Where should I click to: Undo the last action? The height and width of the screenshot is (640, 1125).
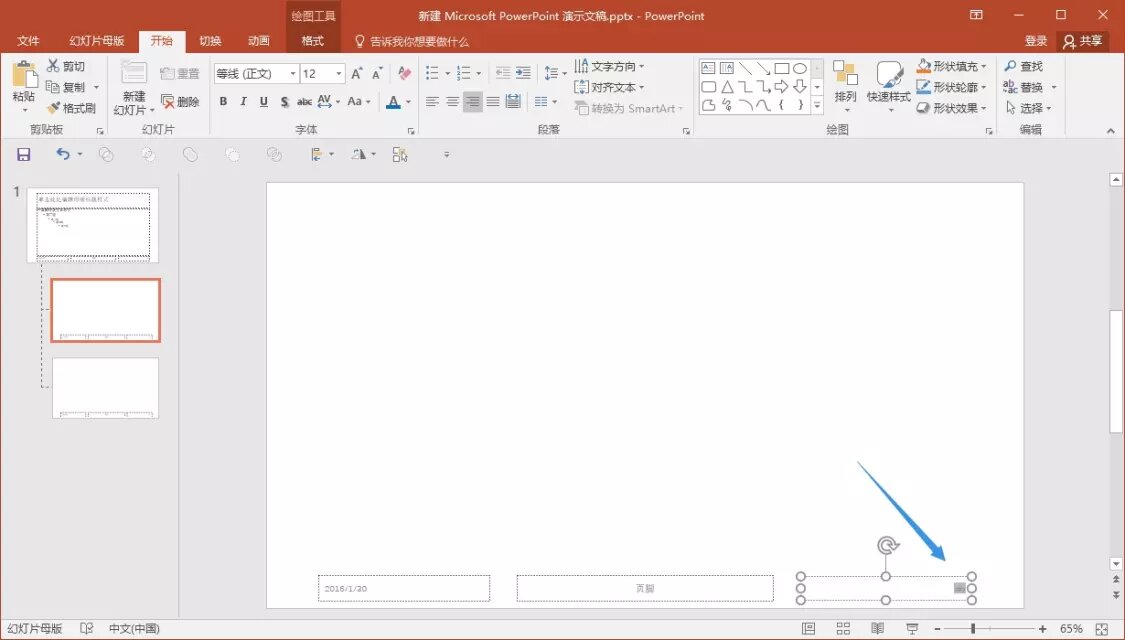[x=63, y=154]
